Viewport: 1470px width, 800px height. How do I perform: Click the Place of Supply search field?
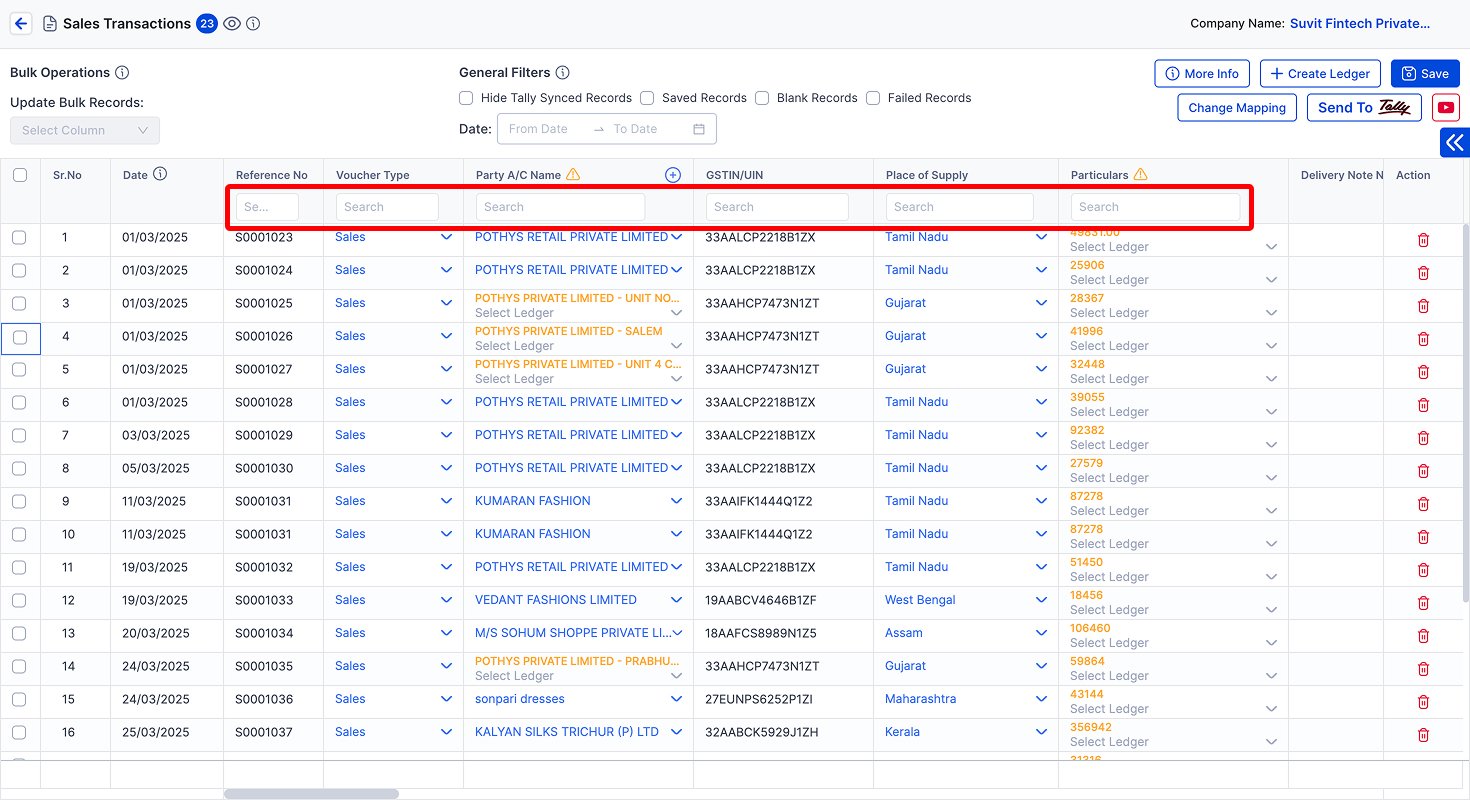click(x=959, y=207)
